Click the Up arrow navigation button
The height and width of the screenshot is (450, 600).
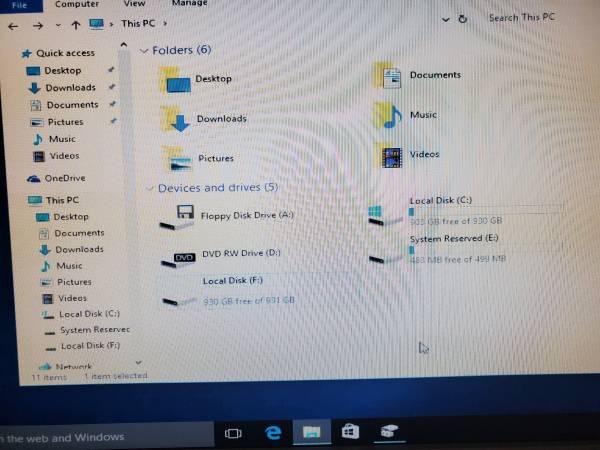pos(75,25)
